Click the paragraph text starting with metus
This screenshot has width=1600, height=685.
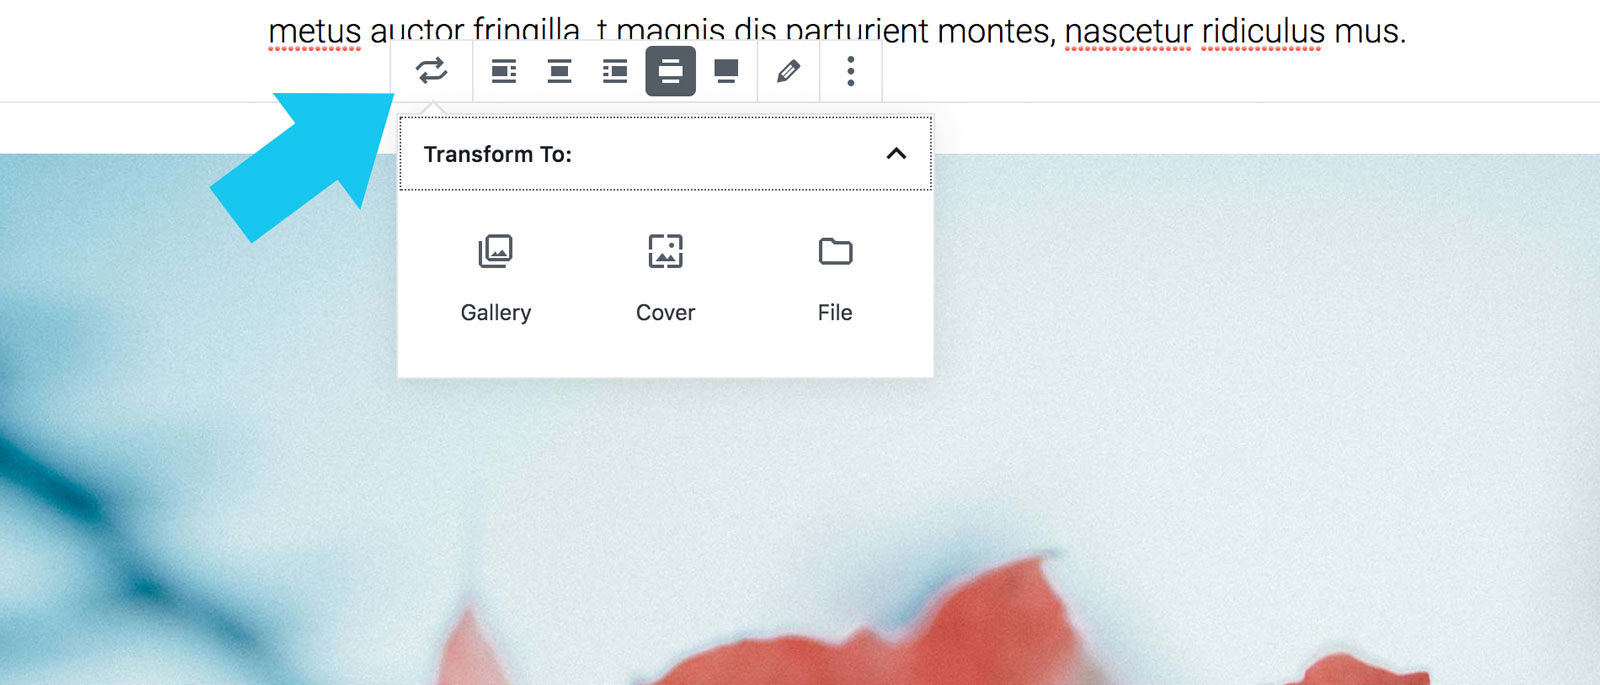pos(837,30)
